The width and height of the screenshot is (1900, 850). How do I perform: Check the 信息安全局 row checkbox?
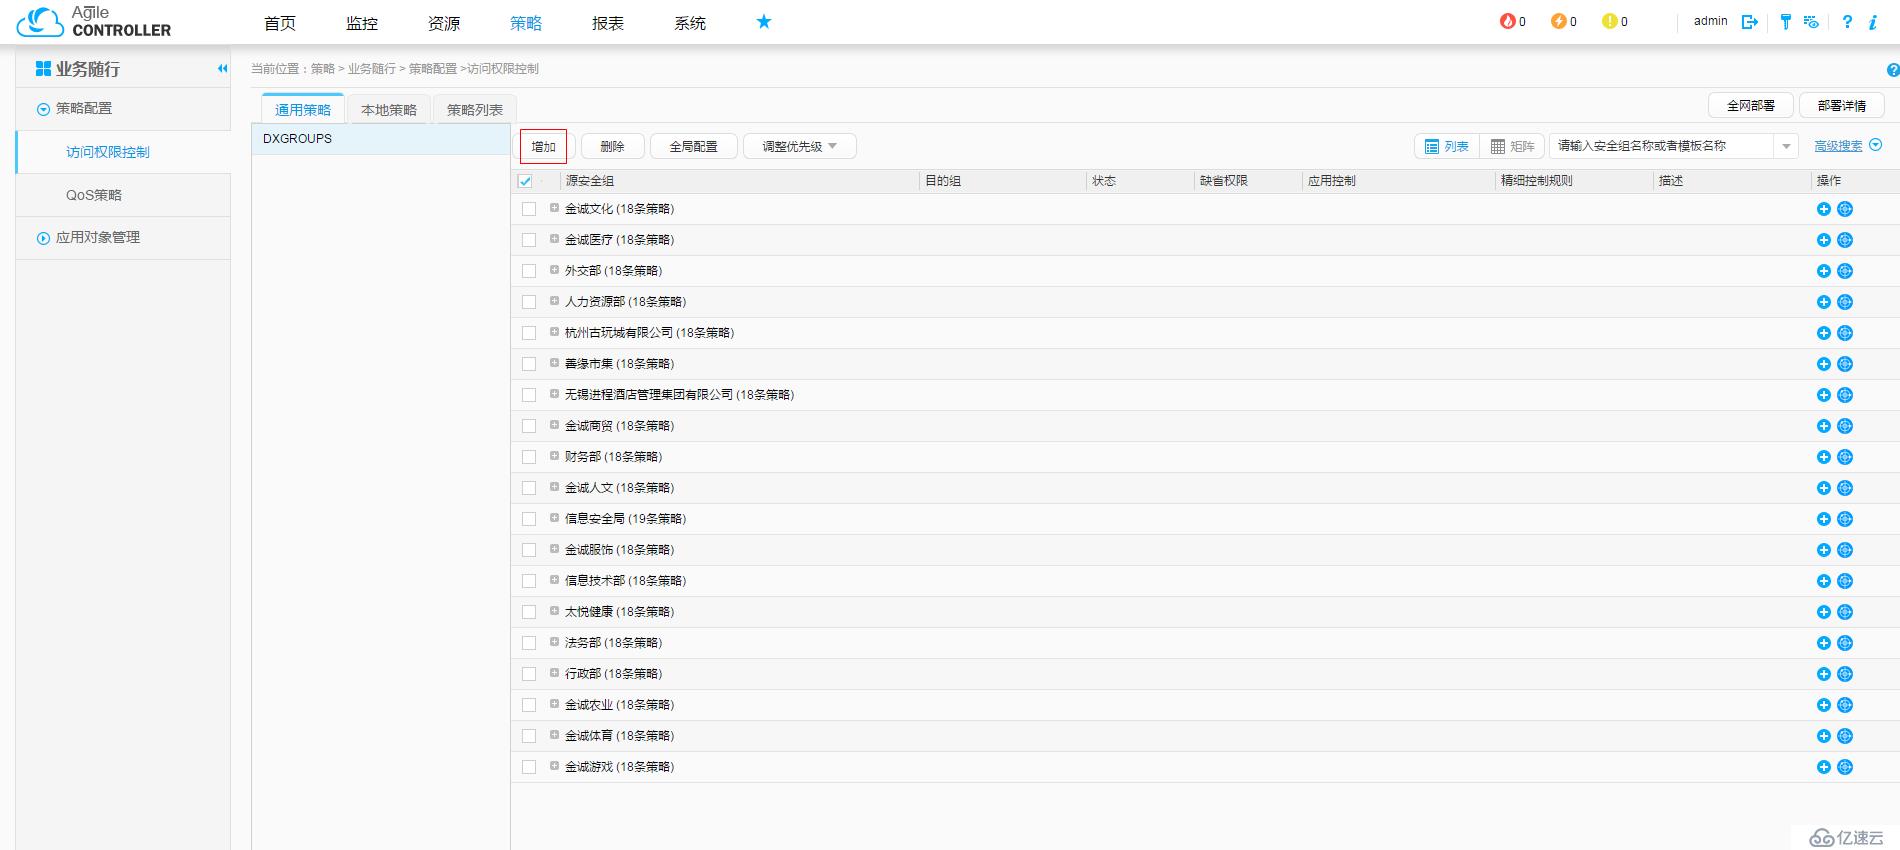tap(529, 519)
